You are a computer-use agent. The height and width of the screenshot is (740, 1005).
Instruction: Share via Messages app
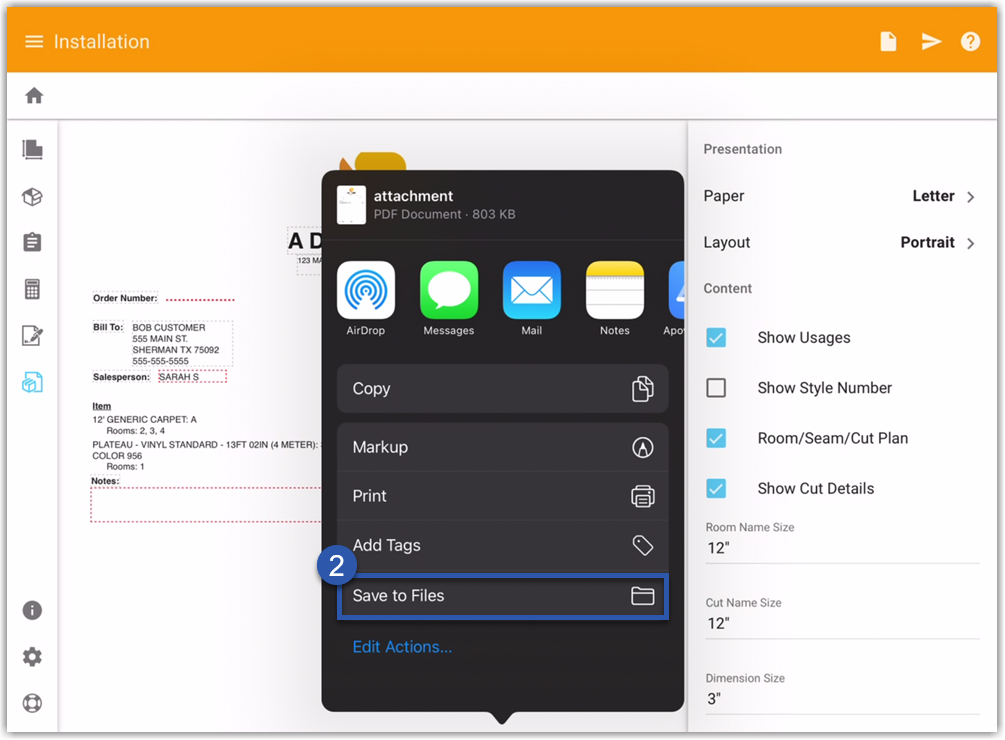(x=449, y=298)
